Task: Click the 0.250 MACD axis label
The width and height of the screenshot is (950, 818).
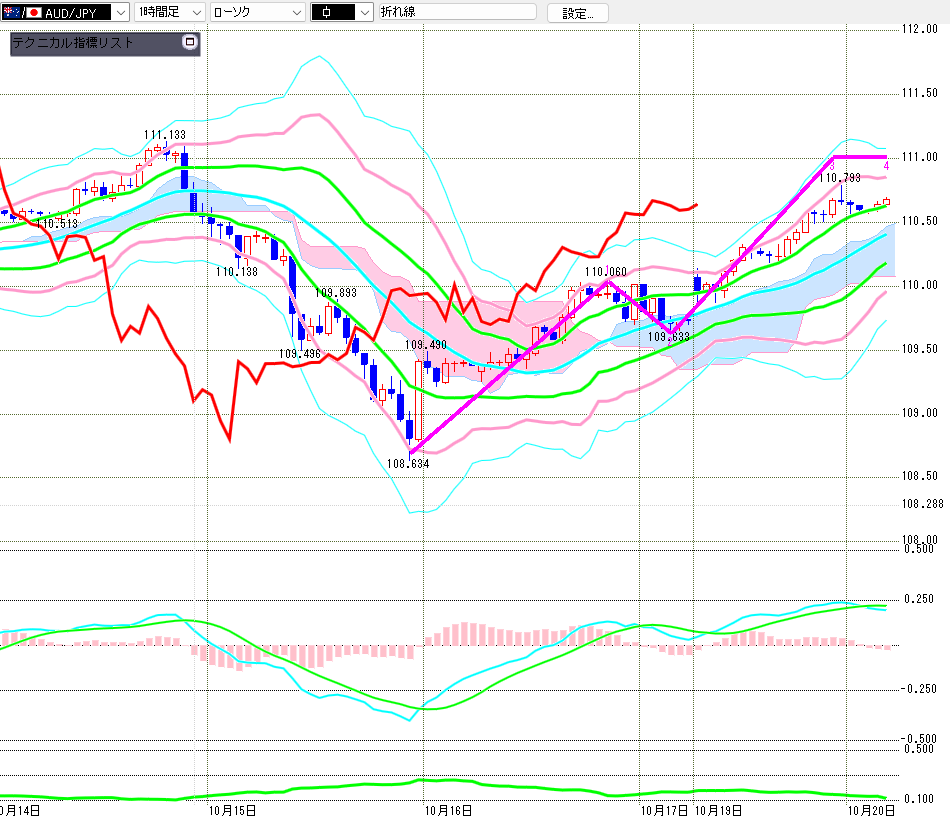Action: pyautogui.click(x=919, y=599)
